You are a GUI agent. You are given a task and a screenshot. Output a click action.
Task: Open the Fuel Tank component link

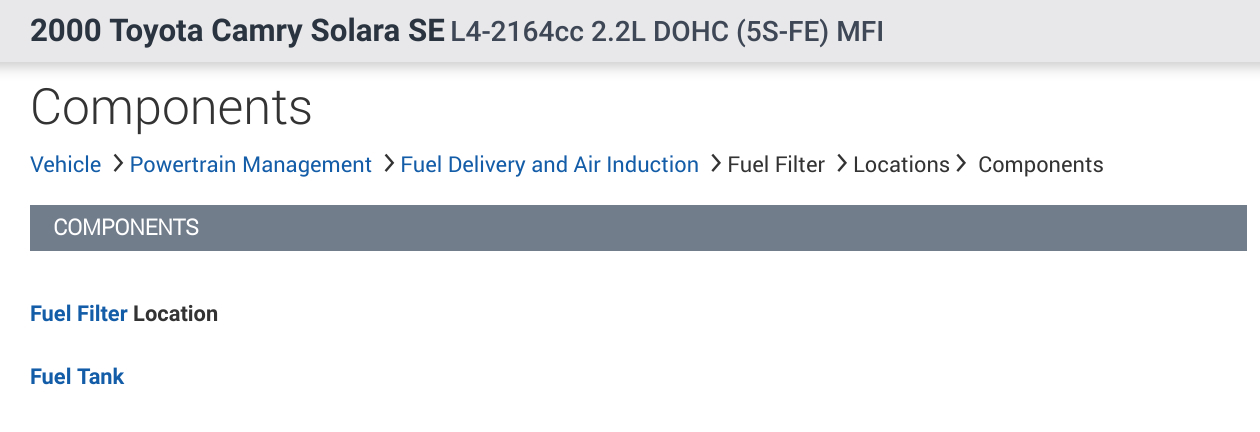[77, 377]
